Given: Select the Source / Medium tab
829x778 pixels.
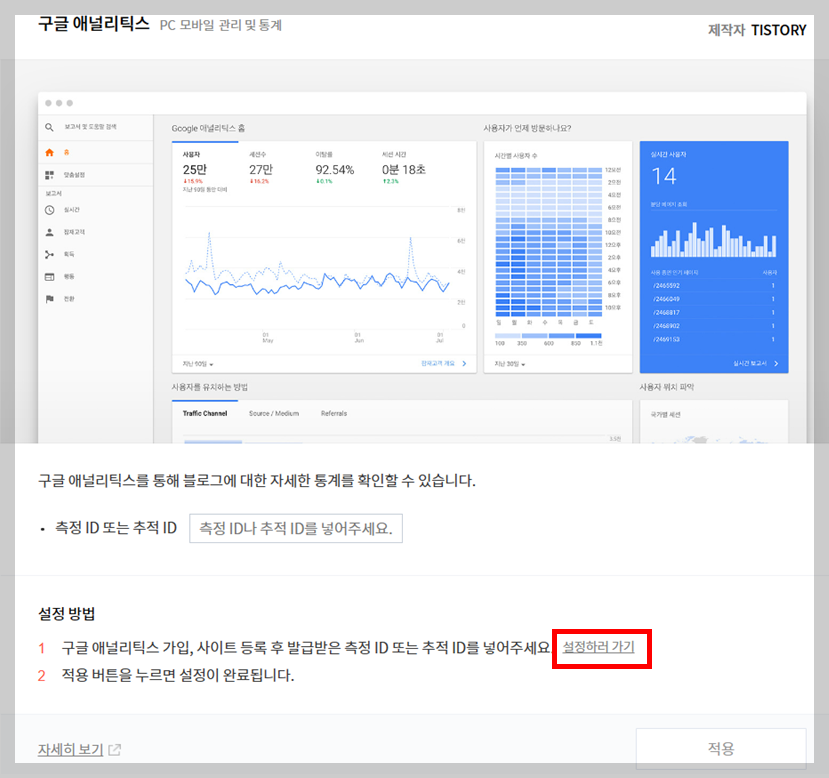Looking at the screenshot, I should click(274, 413).
